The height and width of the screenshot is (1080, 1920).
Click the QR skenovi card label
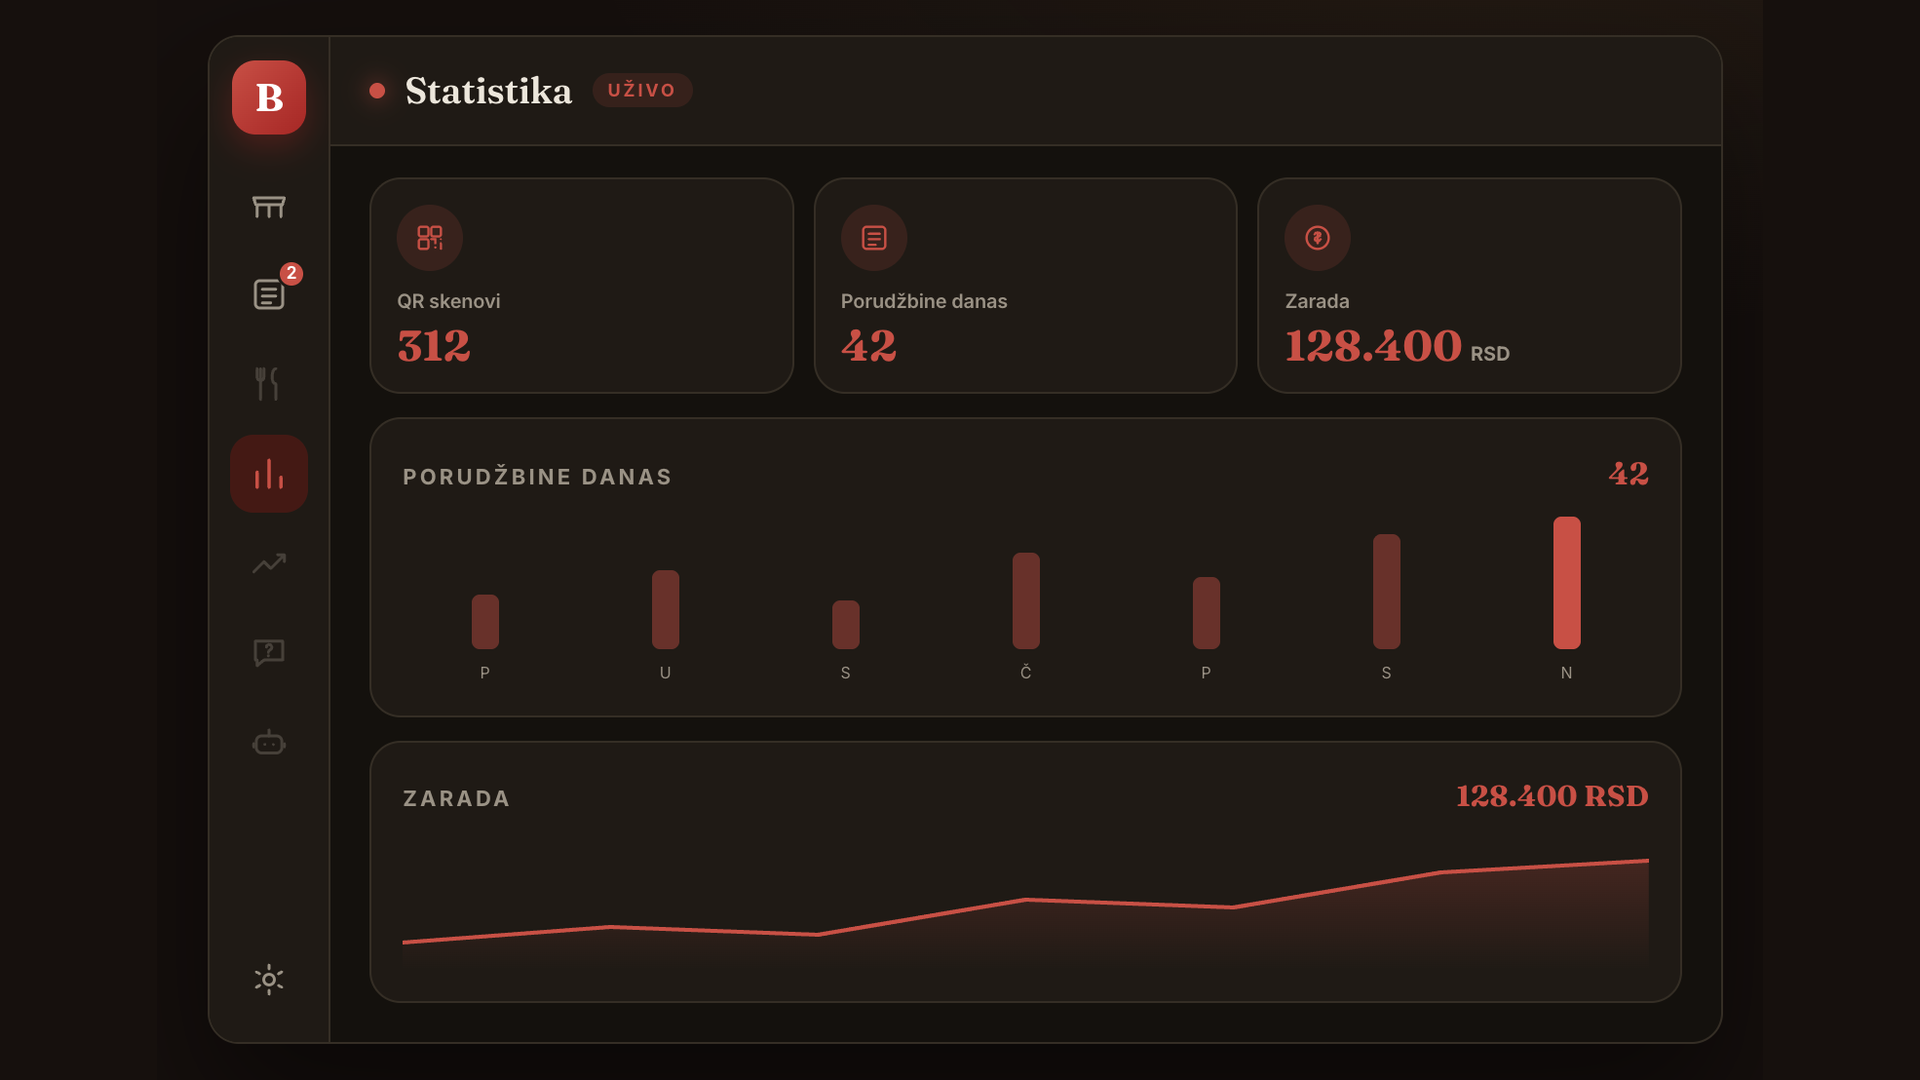click(x=449, y=301)
